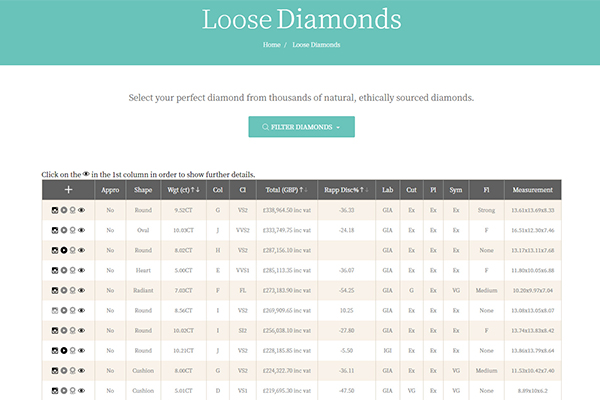
Task: Sort by the Total (GBP) column
Action: click(x=287, y=190)
